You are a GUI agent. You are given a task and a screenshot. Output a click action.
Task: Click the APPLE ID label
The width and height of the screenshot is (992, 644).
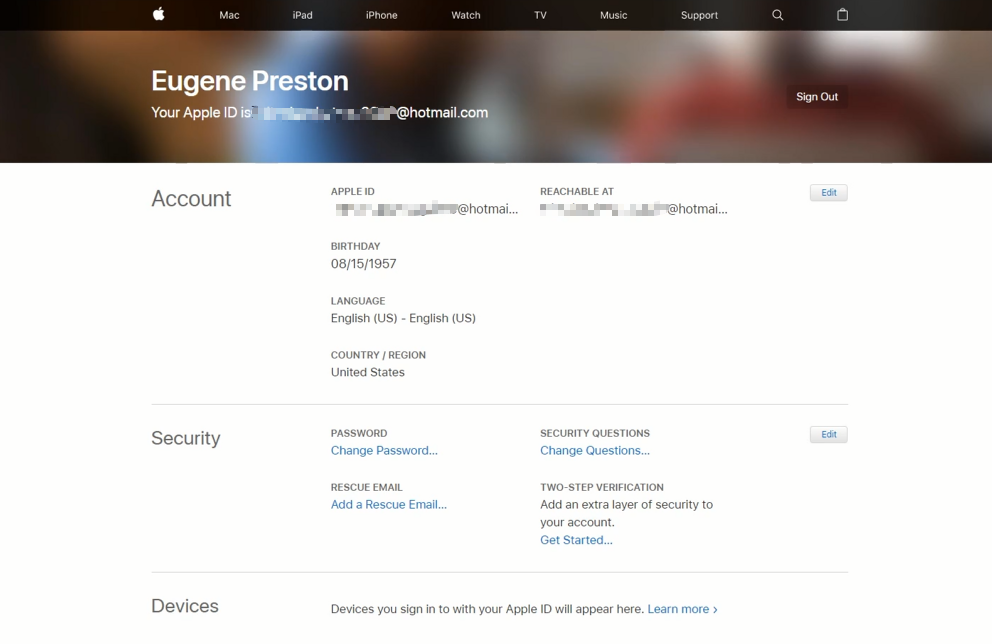pyautogui.click(x=352, y=192)
